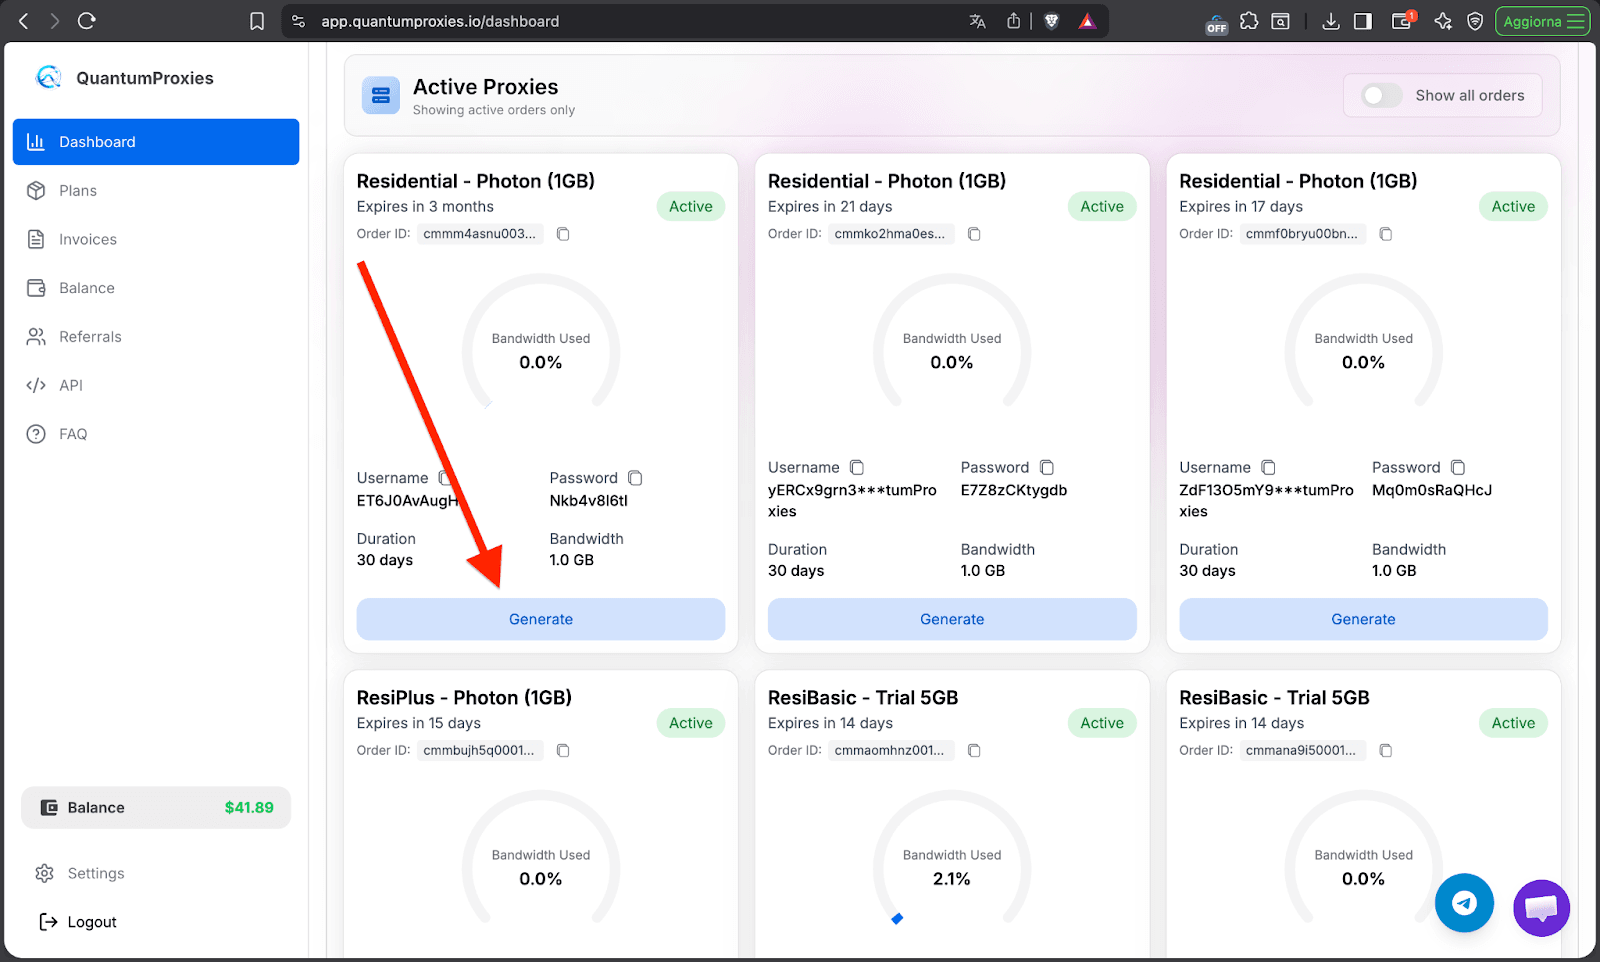The height and width of the screenshot is (962, 1600).
Task: Enable Show all orders toggle
Action: (1382, 95)
